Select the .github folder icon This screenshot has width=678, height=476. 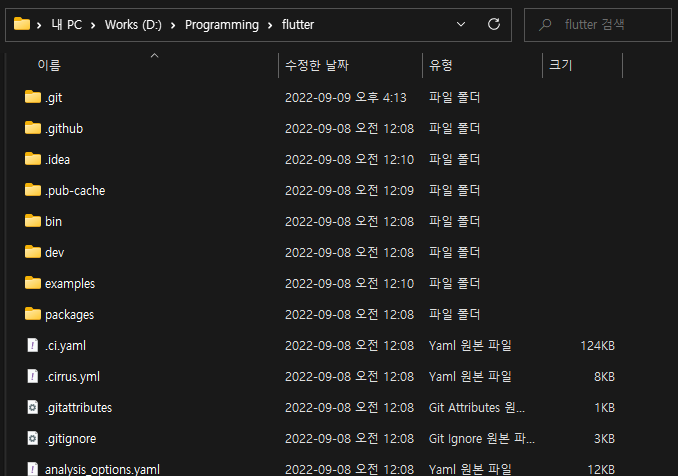click(x=33, y=128)
